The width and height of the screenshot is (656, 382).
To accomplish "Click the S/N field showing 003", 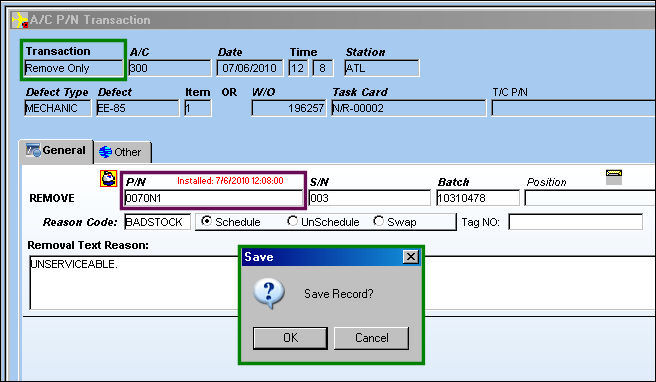I will [x=369, y=198].
